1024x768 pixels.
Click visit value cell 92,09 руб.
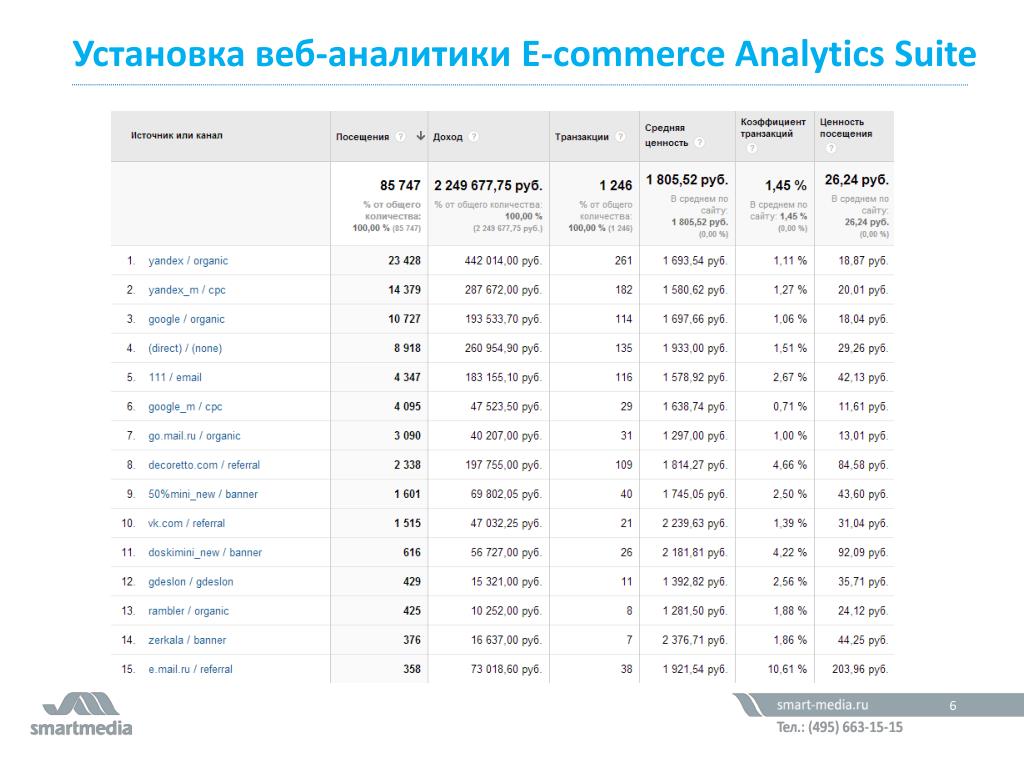pyautogui.click(x=863, y=552)
